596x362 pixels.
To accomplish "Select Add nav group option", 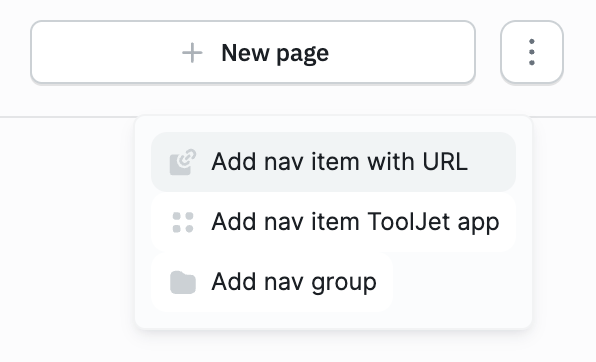I will pyautogui.click(x=272, y=282).
